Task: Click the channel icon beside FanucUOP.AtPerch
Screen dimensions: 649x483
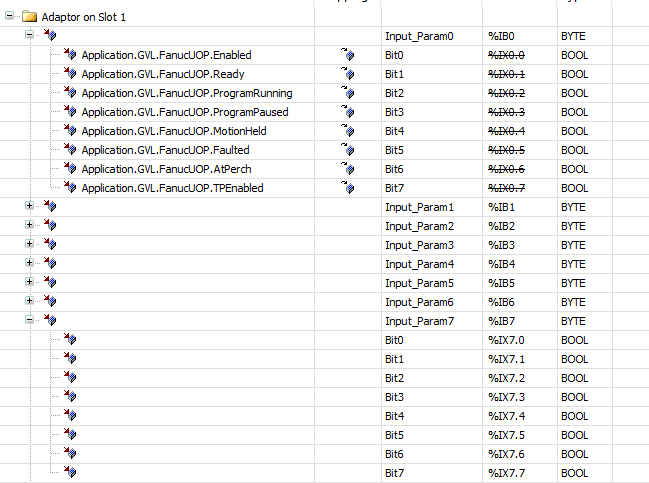Action: (x=70, y=169)
